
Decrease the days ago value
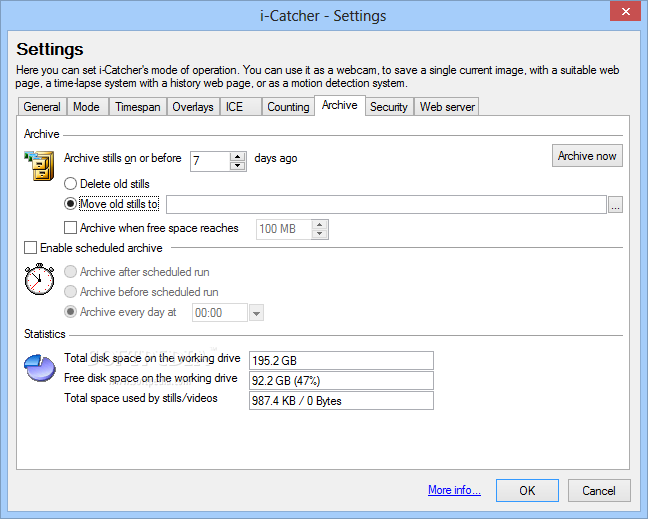[237, 166]
